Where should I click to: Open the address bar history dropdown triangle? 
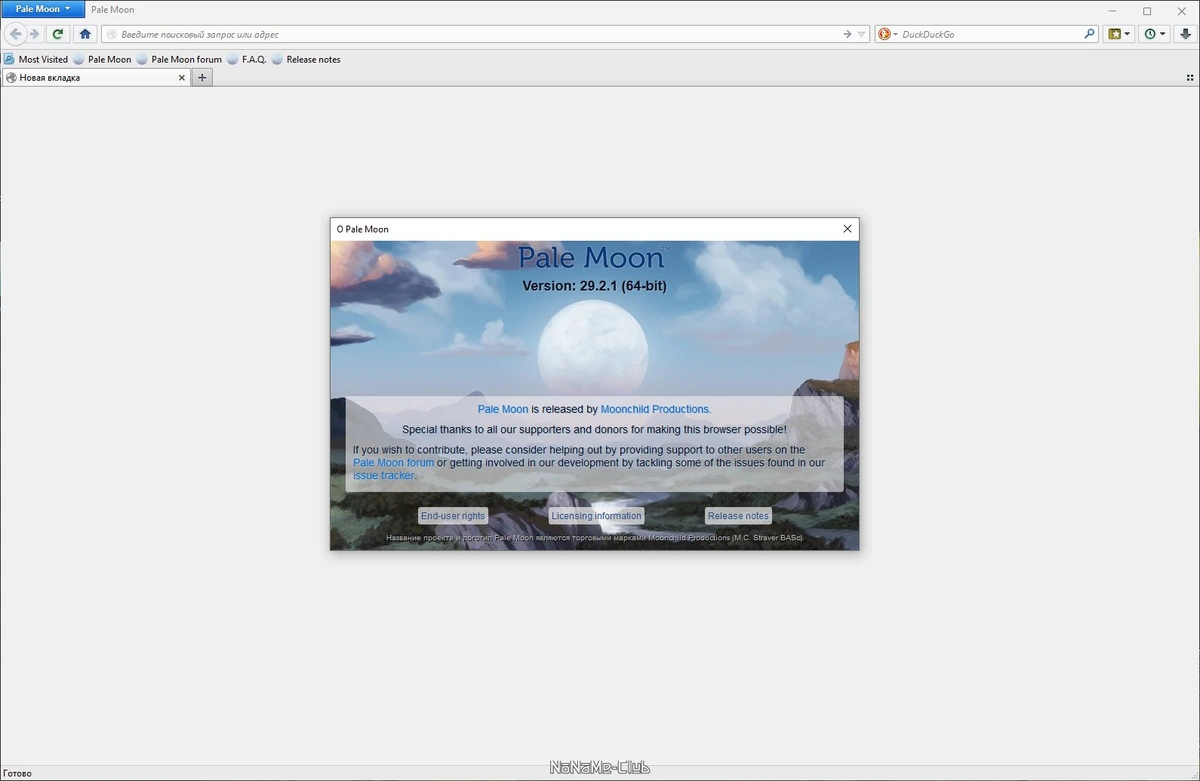[861, 34]
